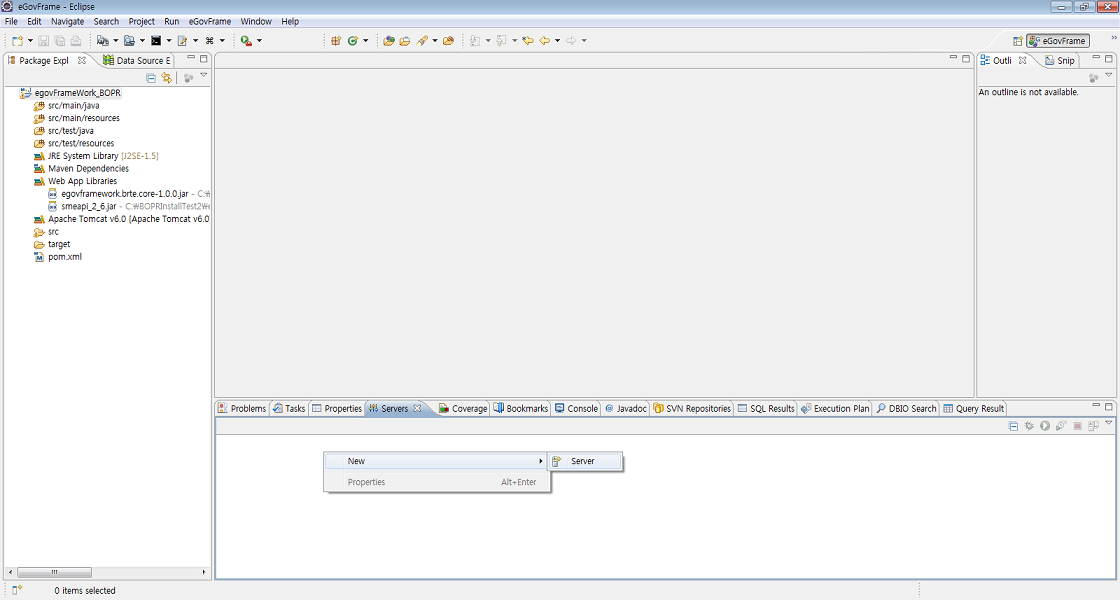
Task: Toggle Link with Editor in Package Explorer
Action: [x=166, y=77]
